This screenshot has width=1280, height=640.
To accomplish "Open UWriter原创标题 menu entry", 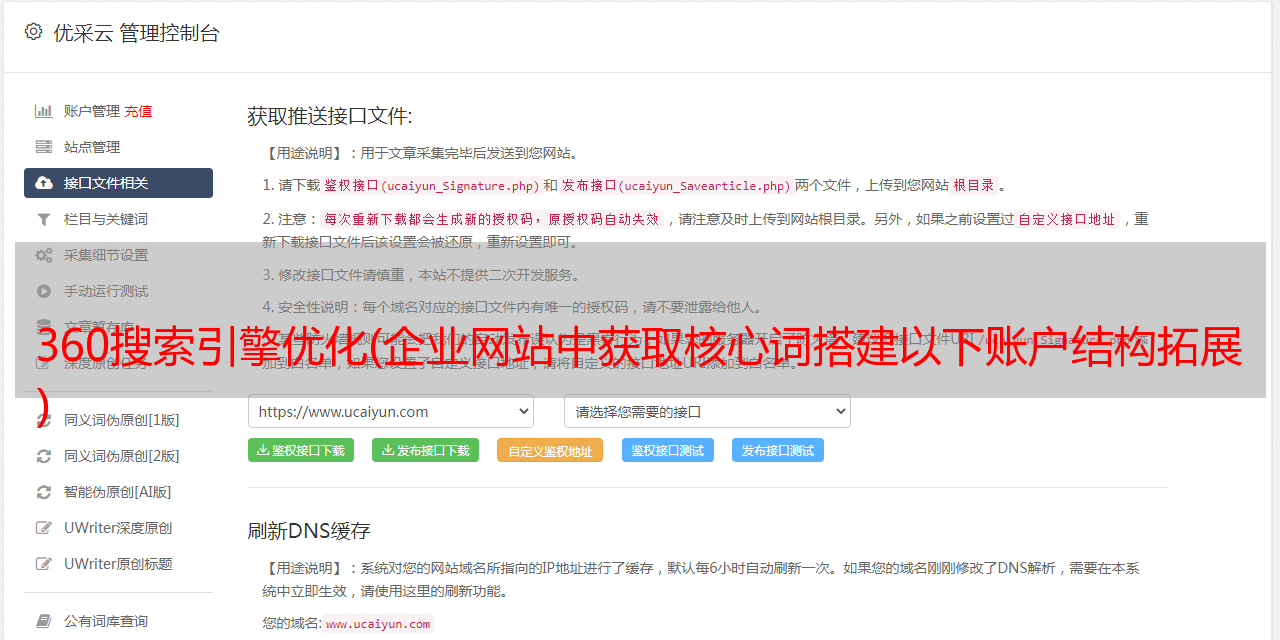I will click(118, 564).
